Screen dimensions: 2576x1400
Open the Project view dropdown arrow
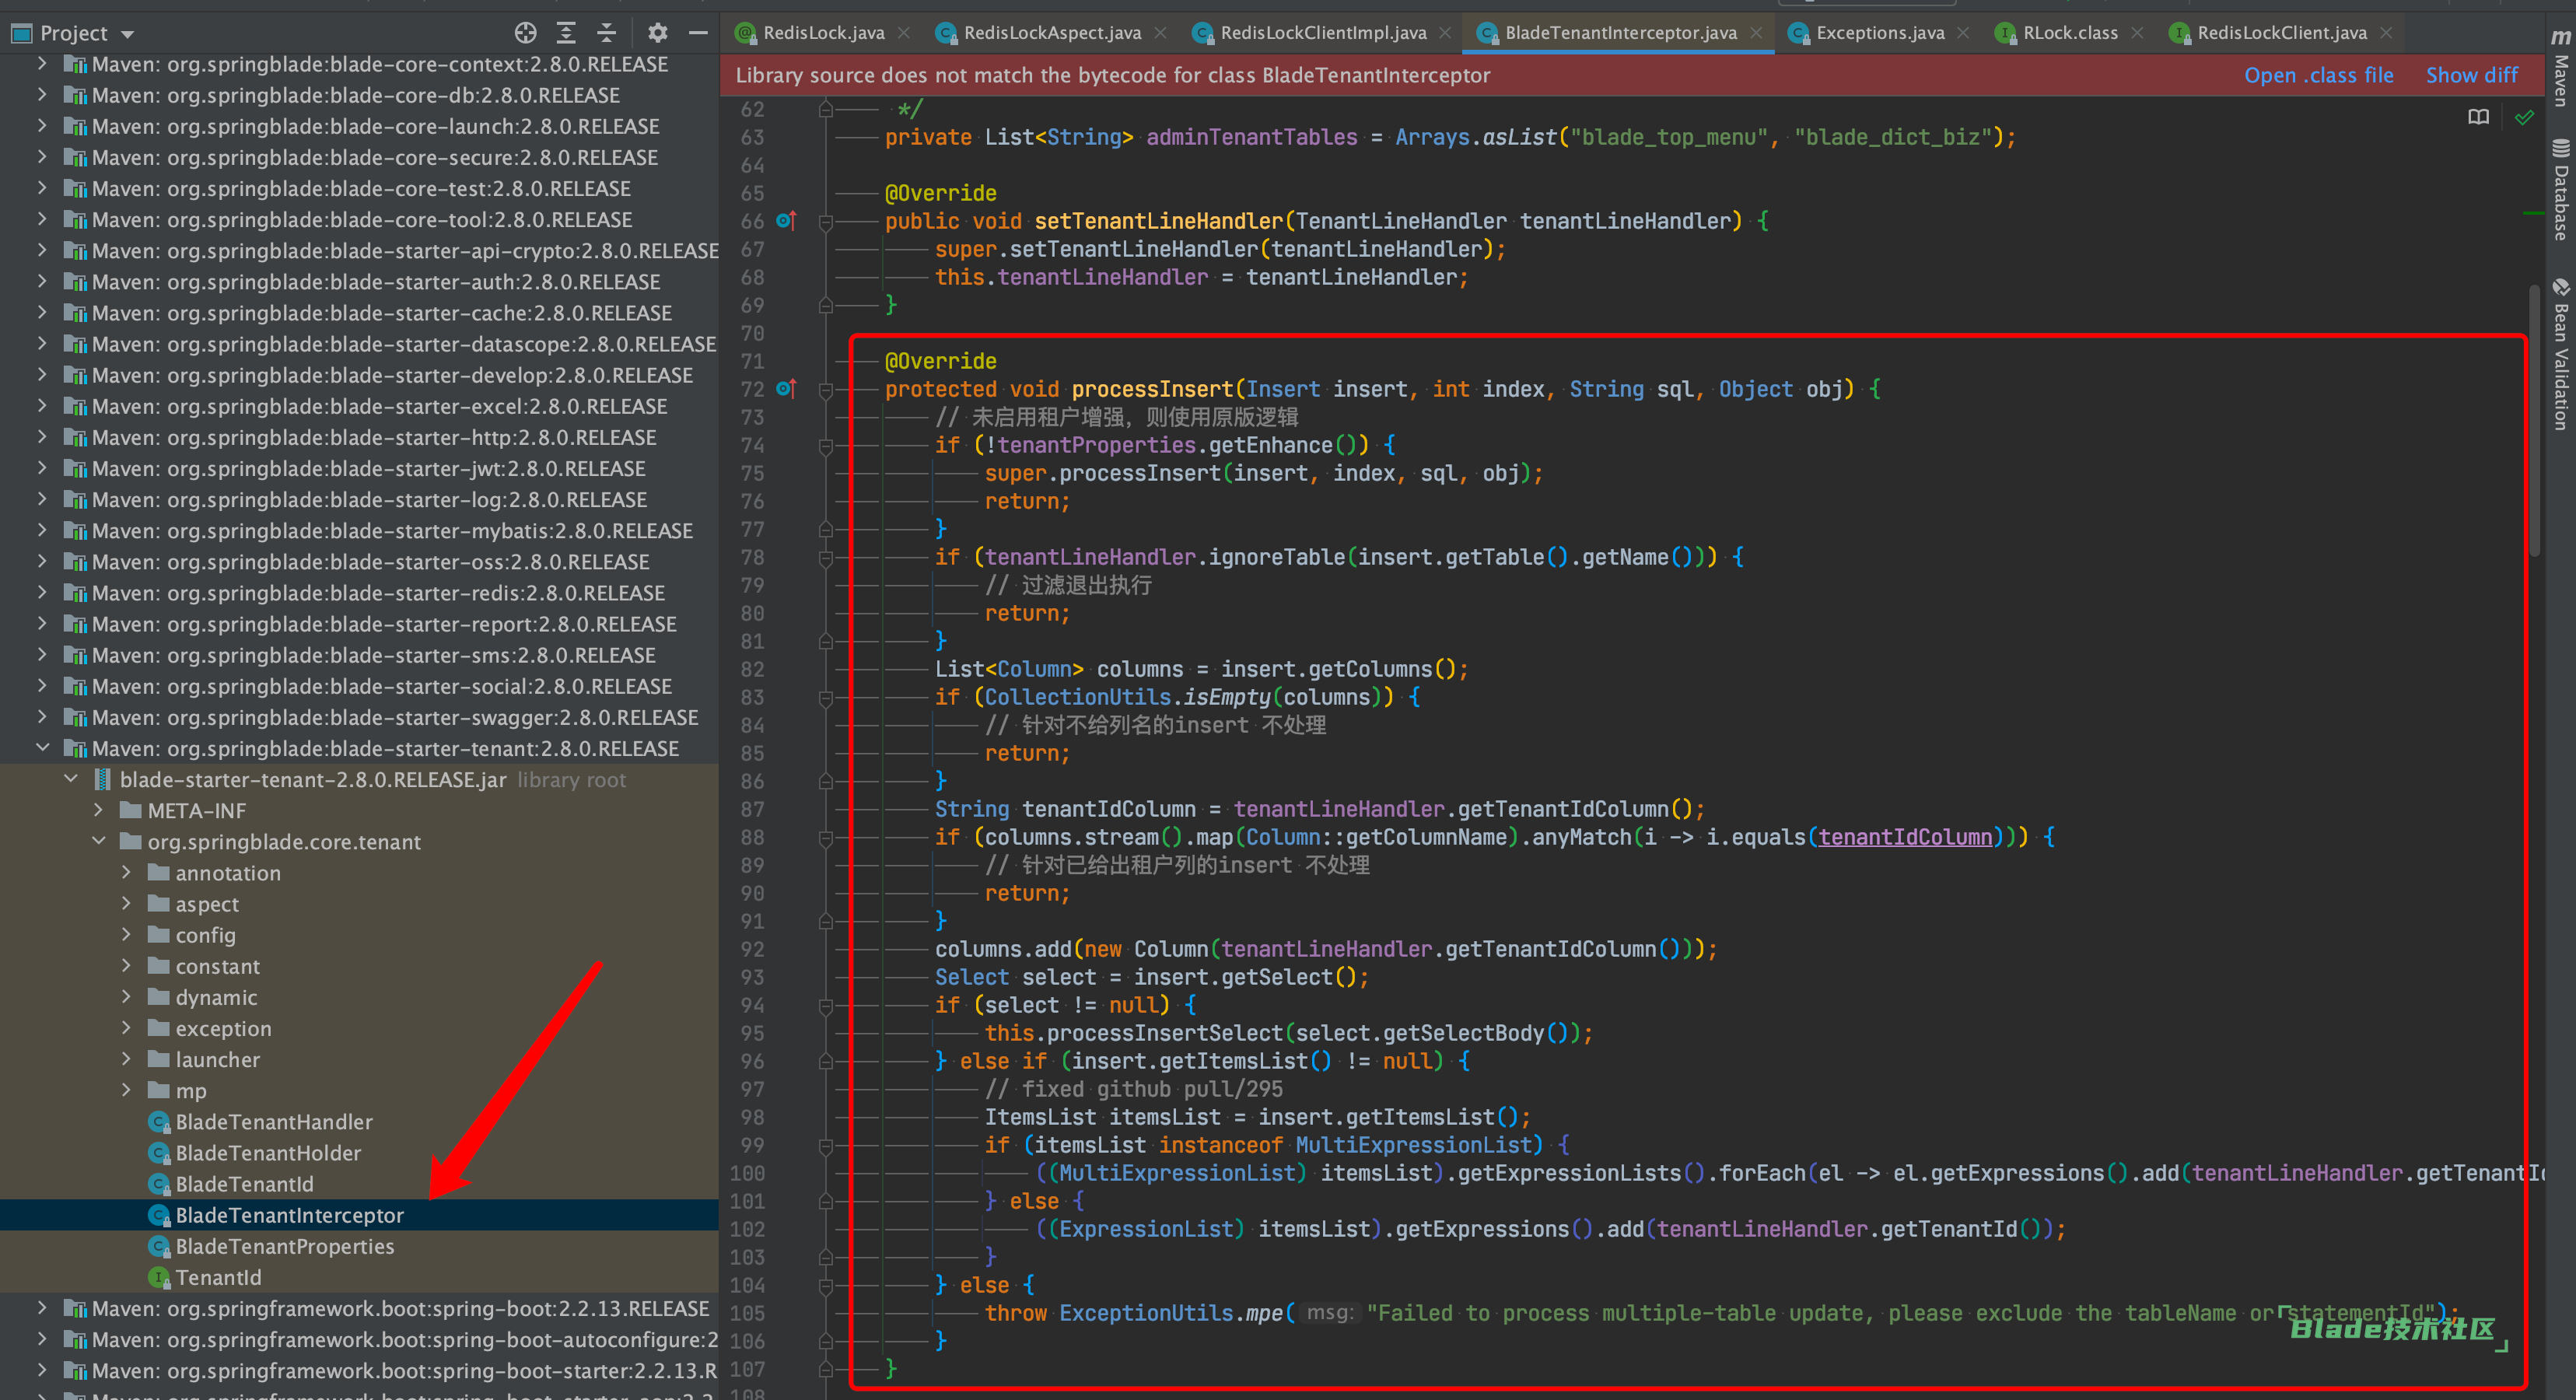[x=127, y=34]
